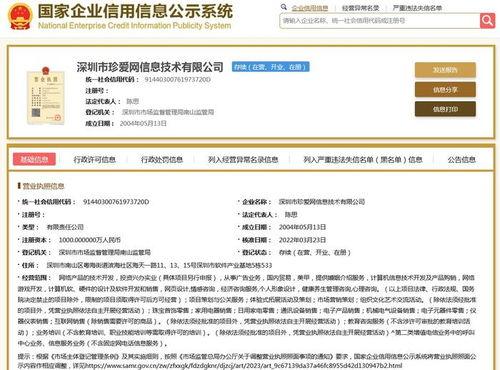This screenshot has width=500, height=370.
Task: Click the small magnifier icon beside 企业信用信息
Action: [x=284, y=7]
